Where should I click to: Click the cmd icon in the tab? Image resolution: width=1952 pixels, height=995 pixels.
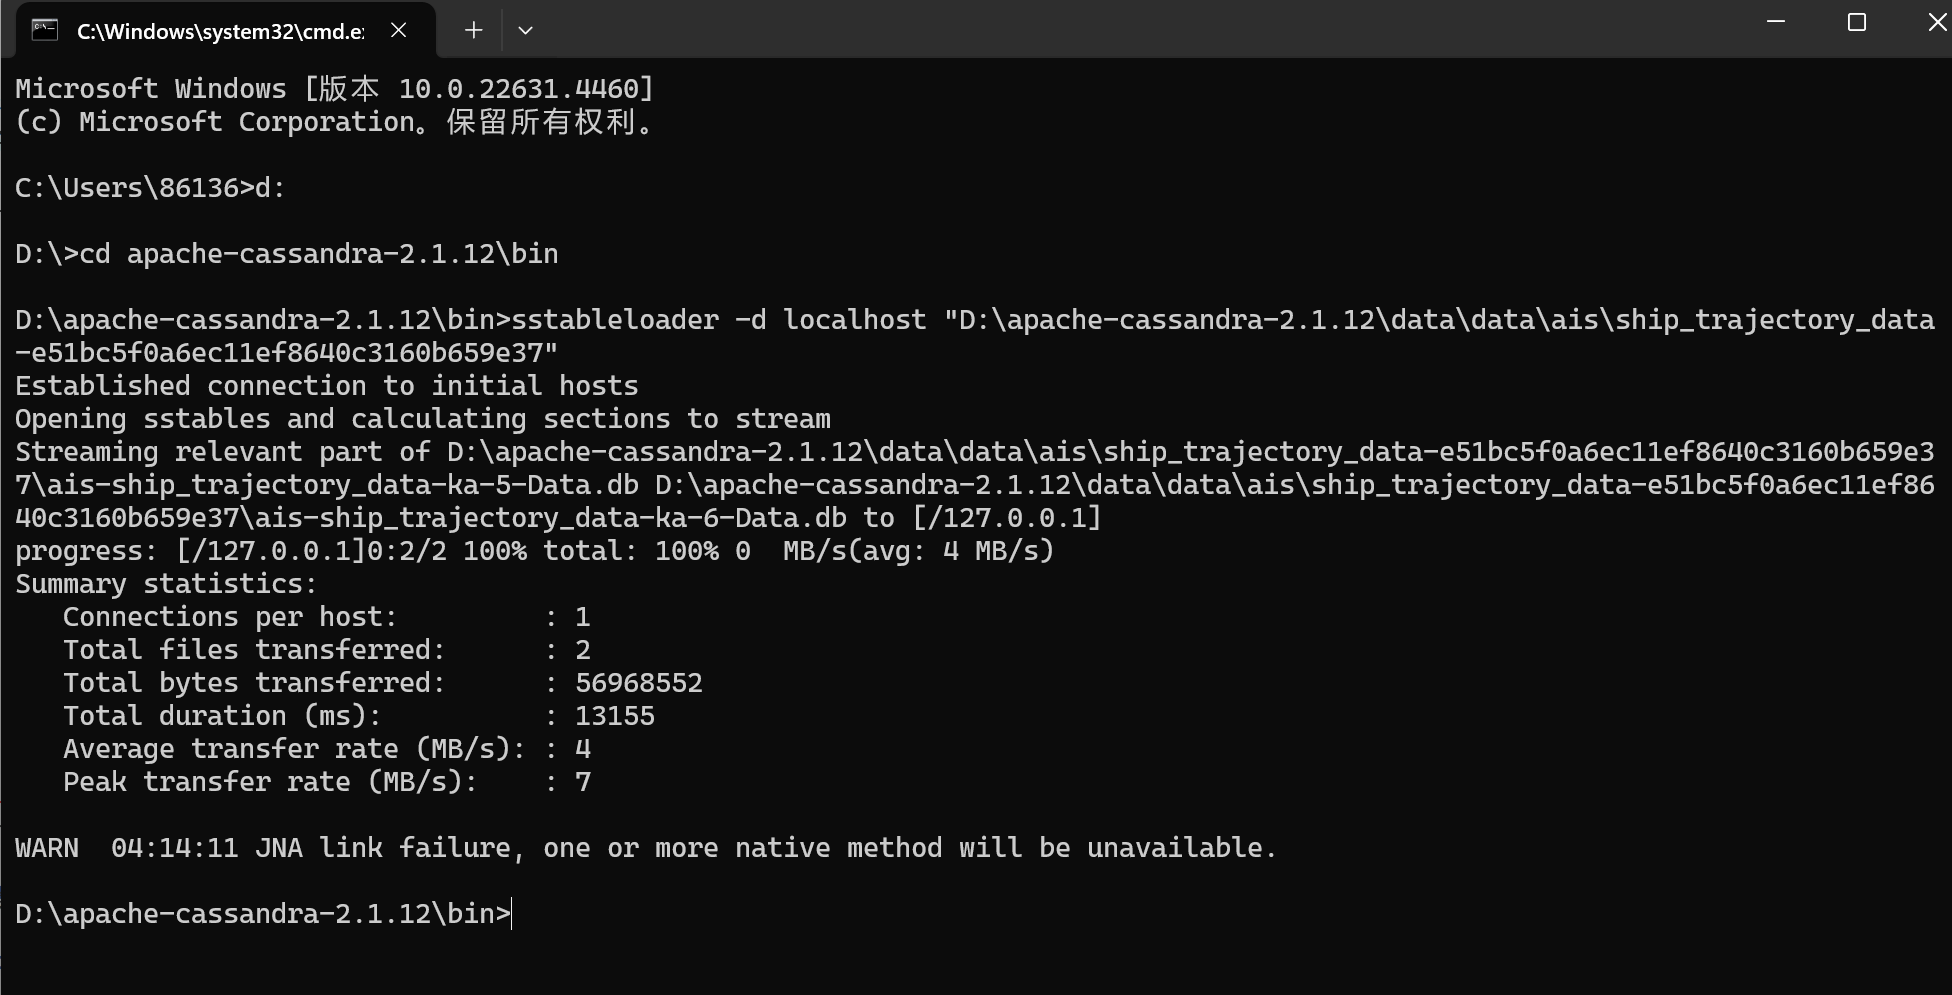click(x=45, y=30)
